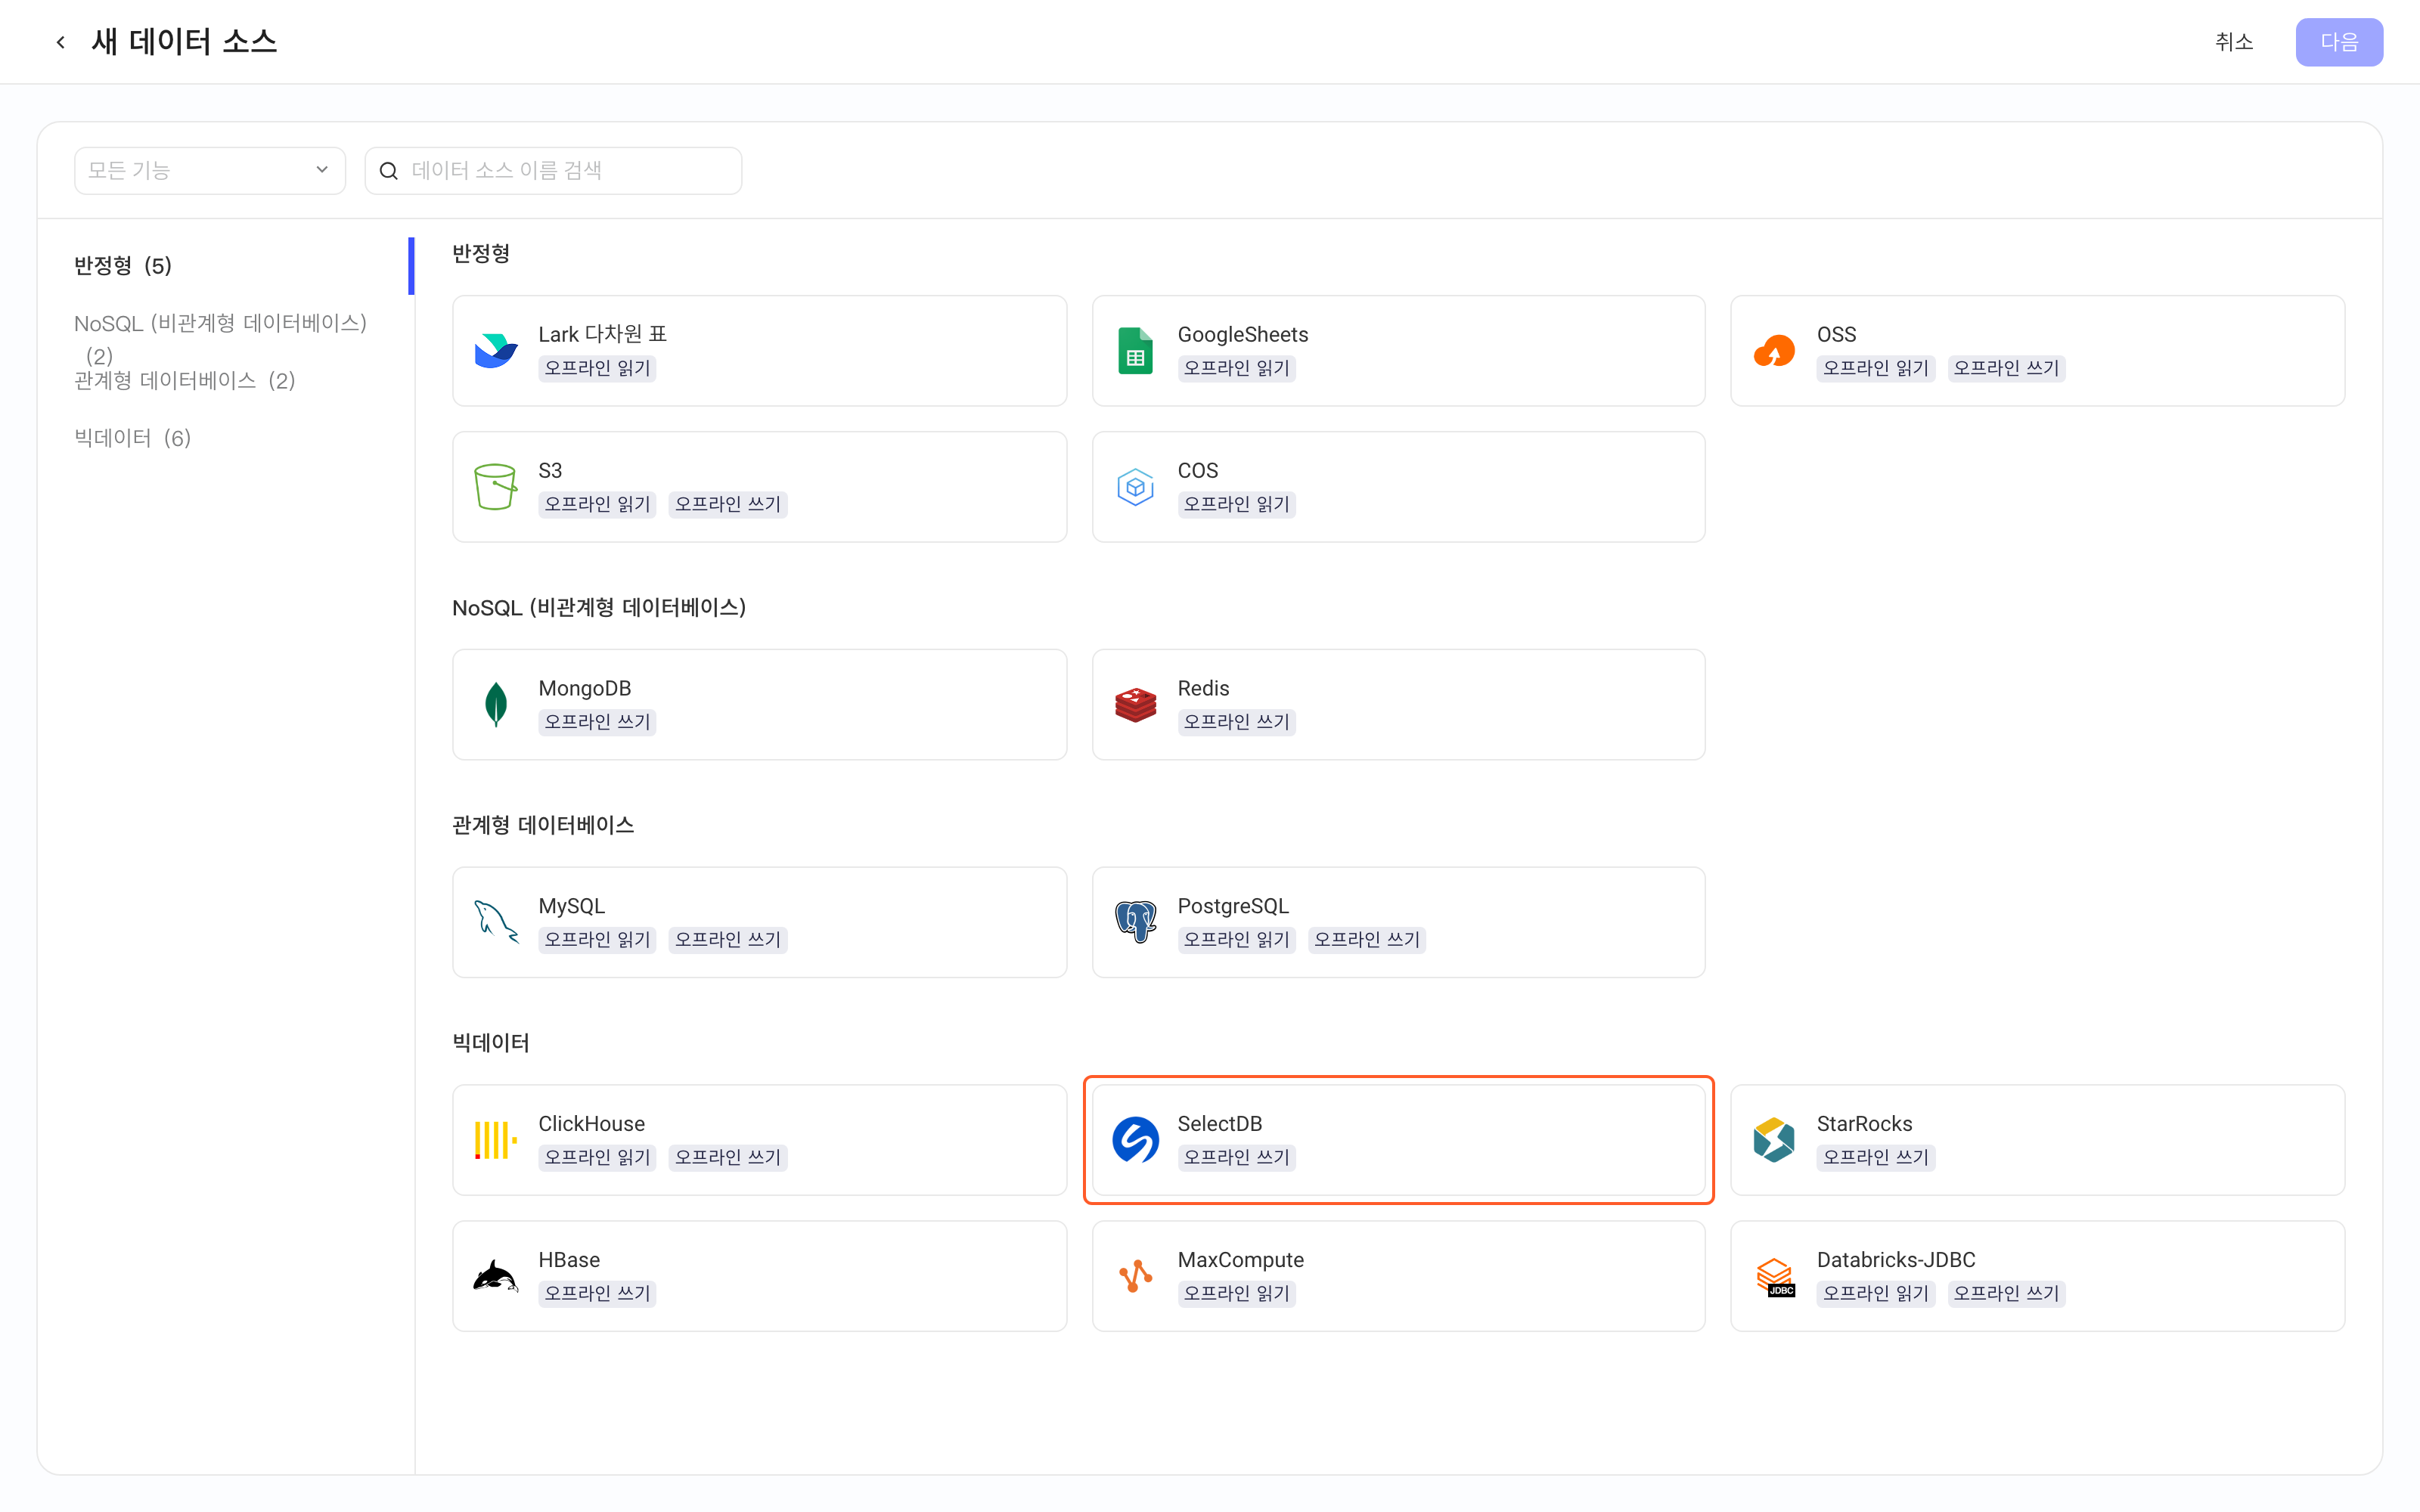Click the search field for data source names
Screen dimensions: 2420x1512
[553, 171]
